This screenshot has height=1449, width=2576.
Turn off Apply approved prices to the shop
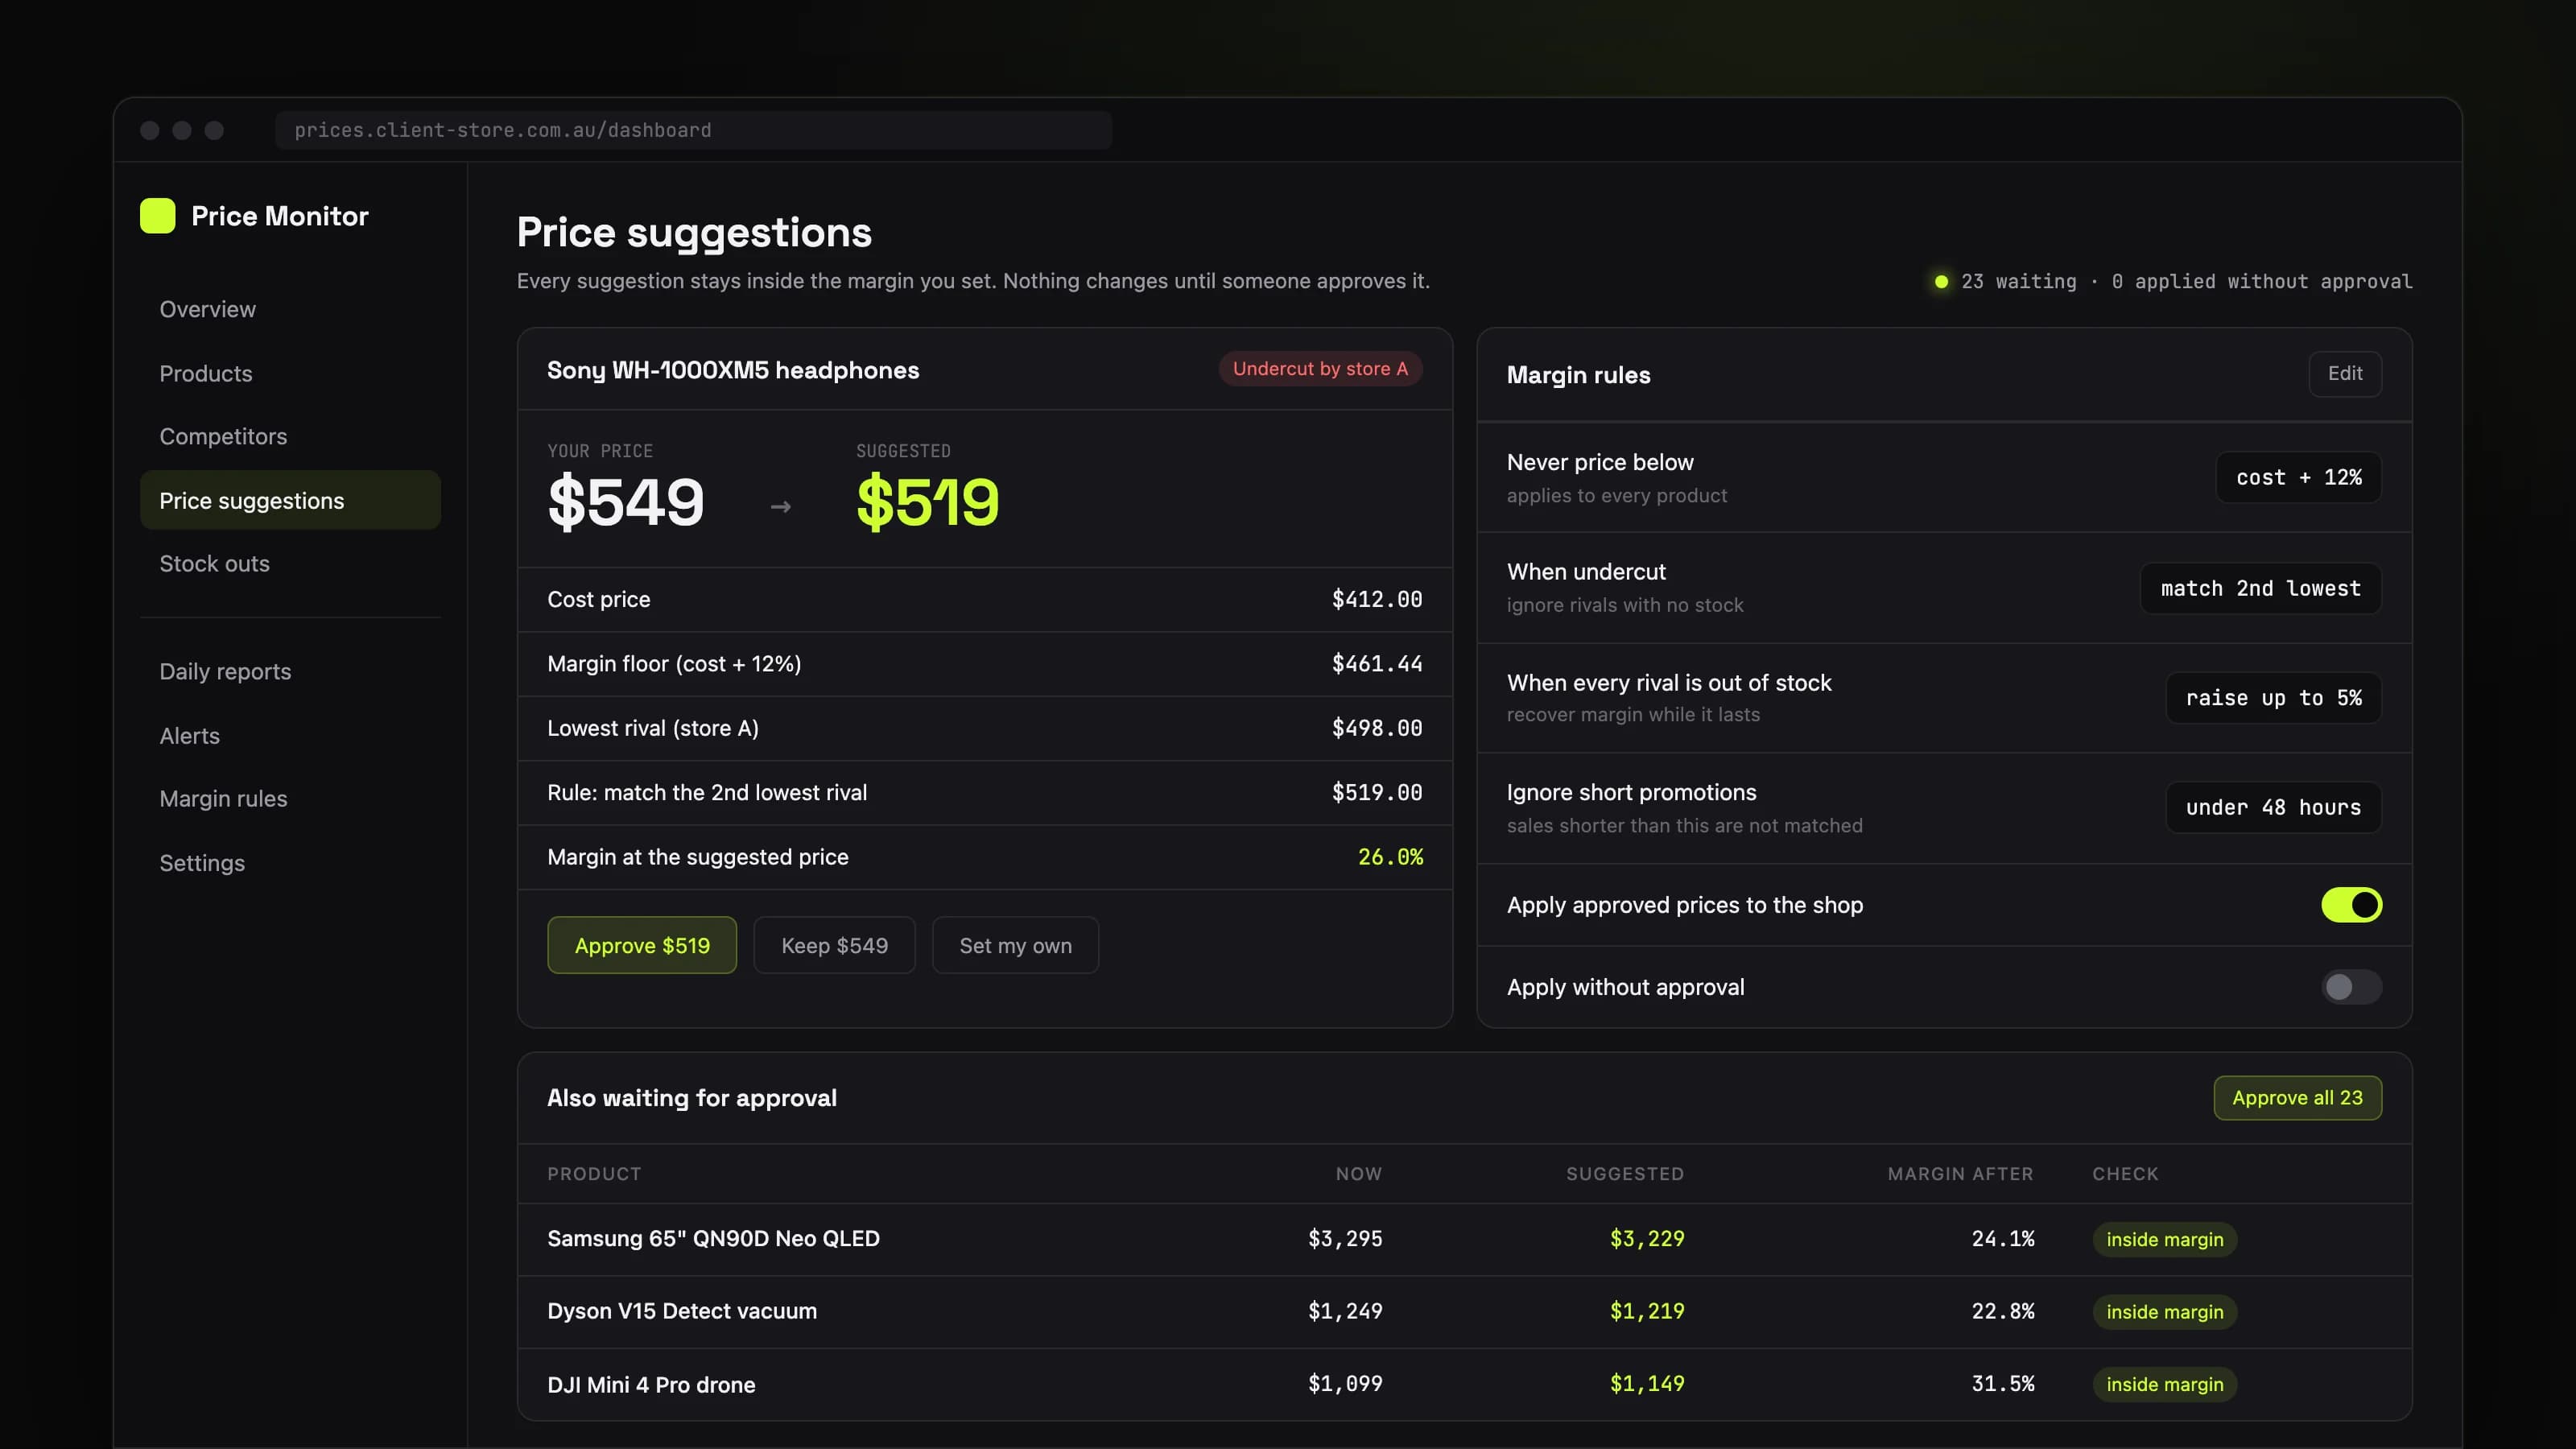(x=2351, y=904)
